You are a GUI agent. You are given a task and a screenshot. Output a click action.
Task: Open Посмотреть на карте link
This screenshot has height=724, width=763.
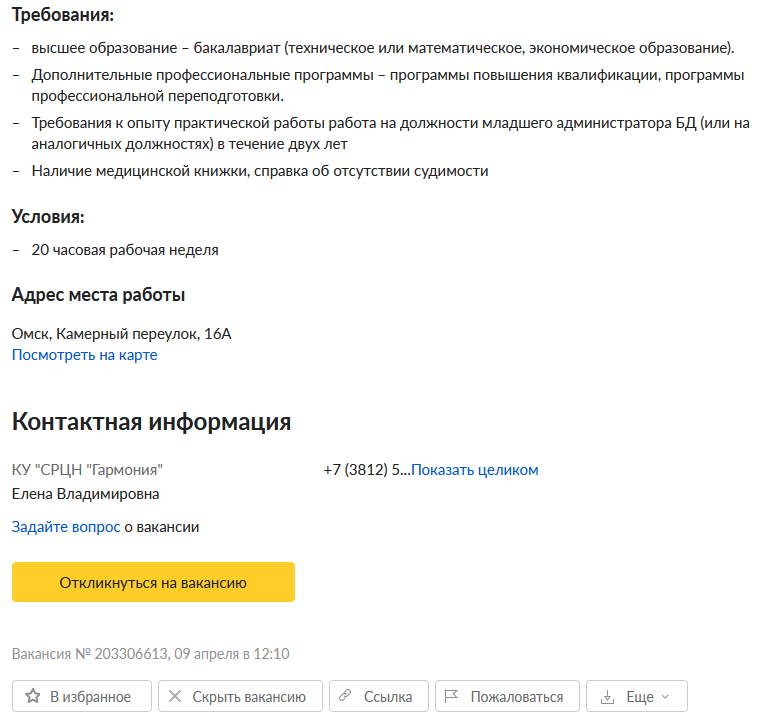pos(84,355)
